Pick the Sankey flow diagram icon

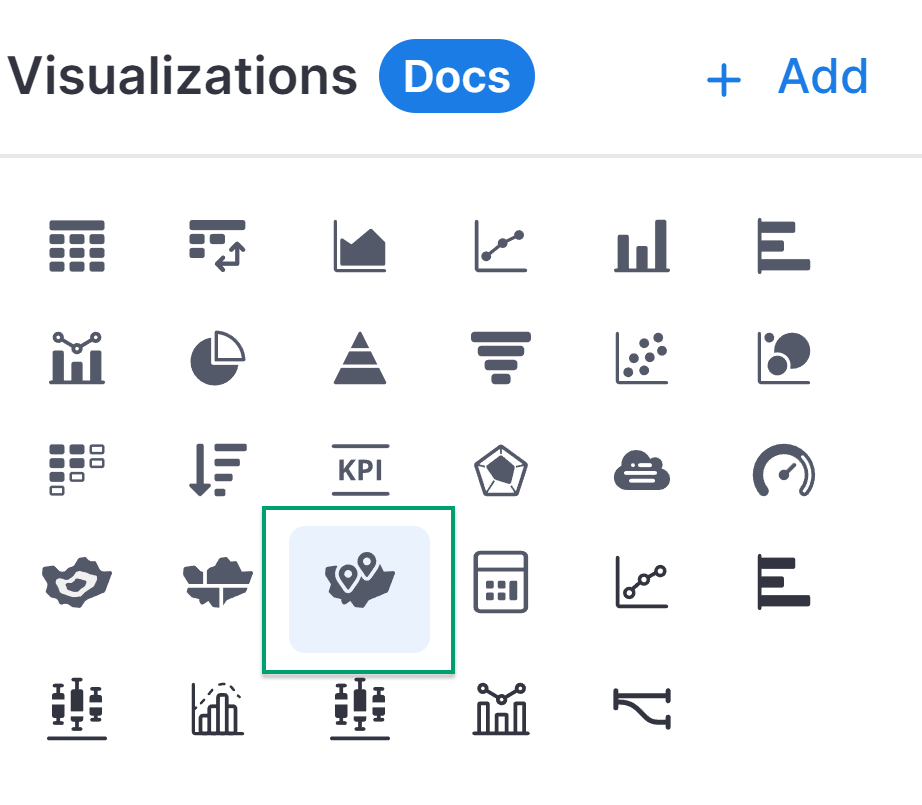click(x=642, y=709)
